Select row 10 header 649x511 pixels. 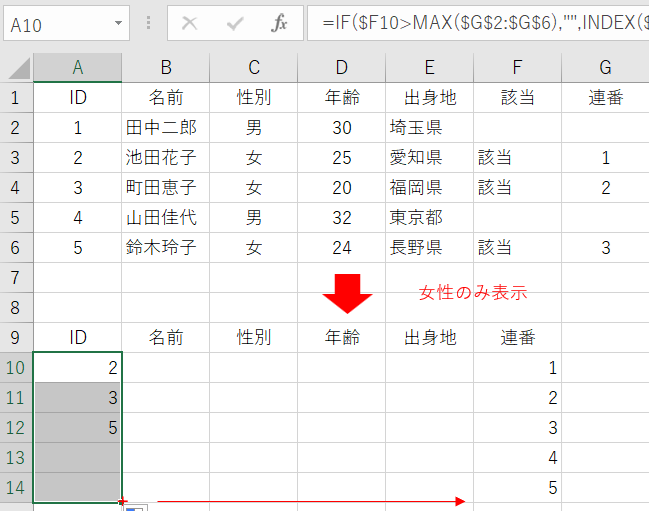(16, 367)
